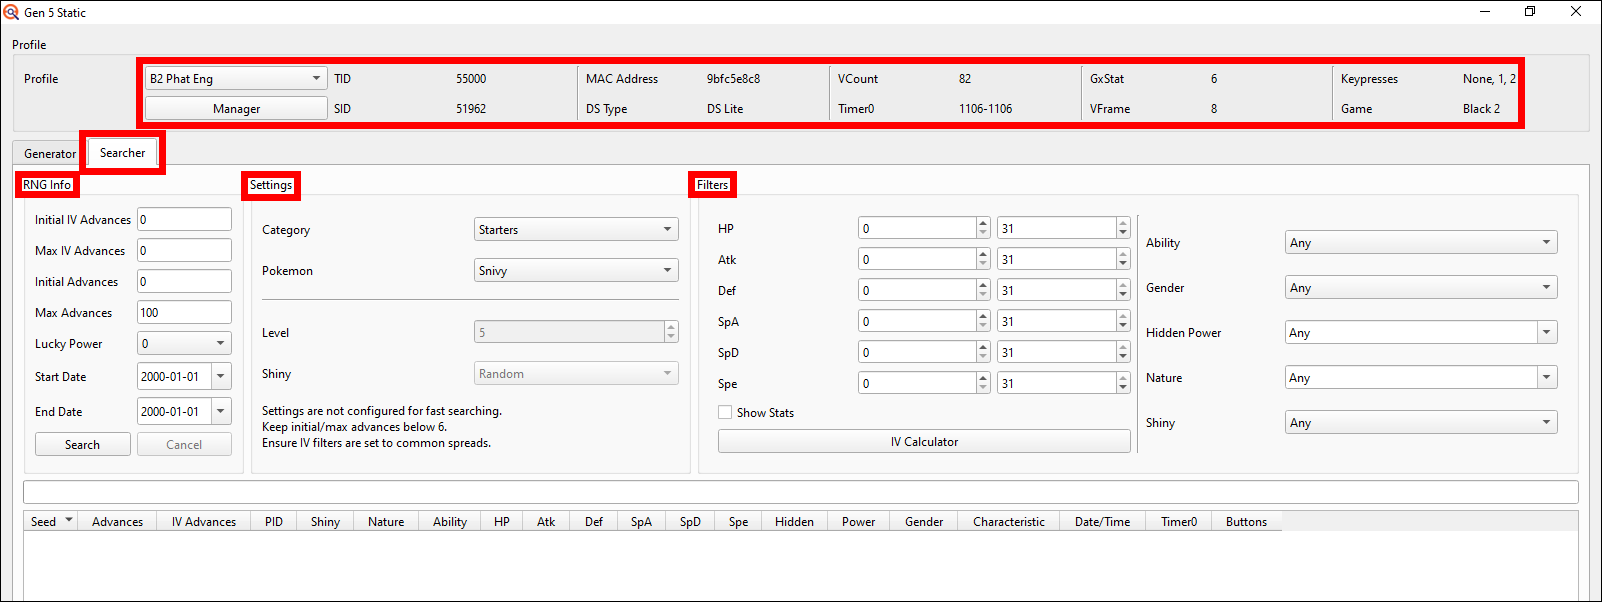Open the Shiny filter dropdown

pos(1421,422)
